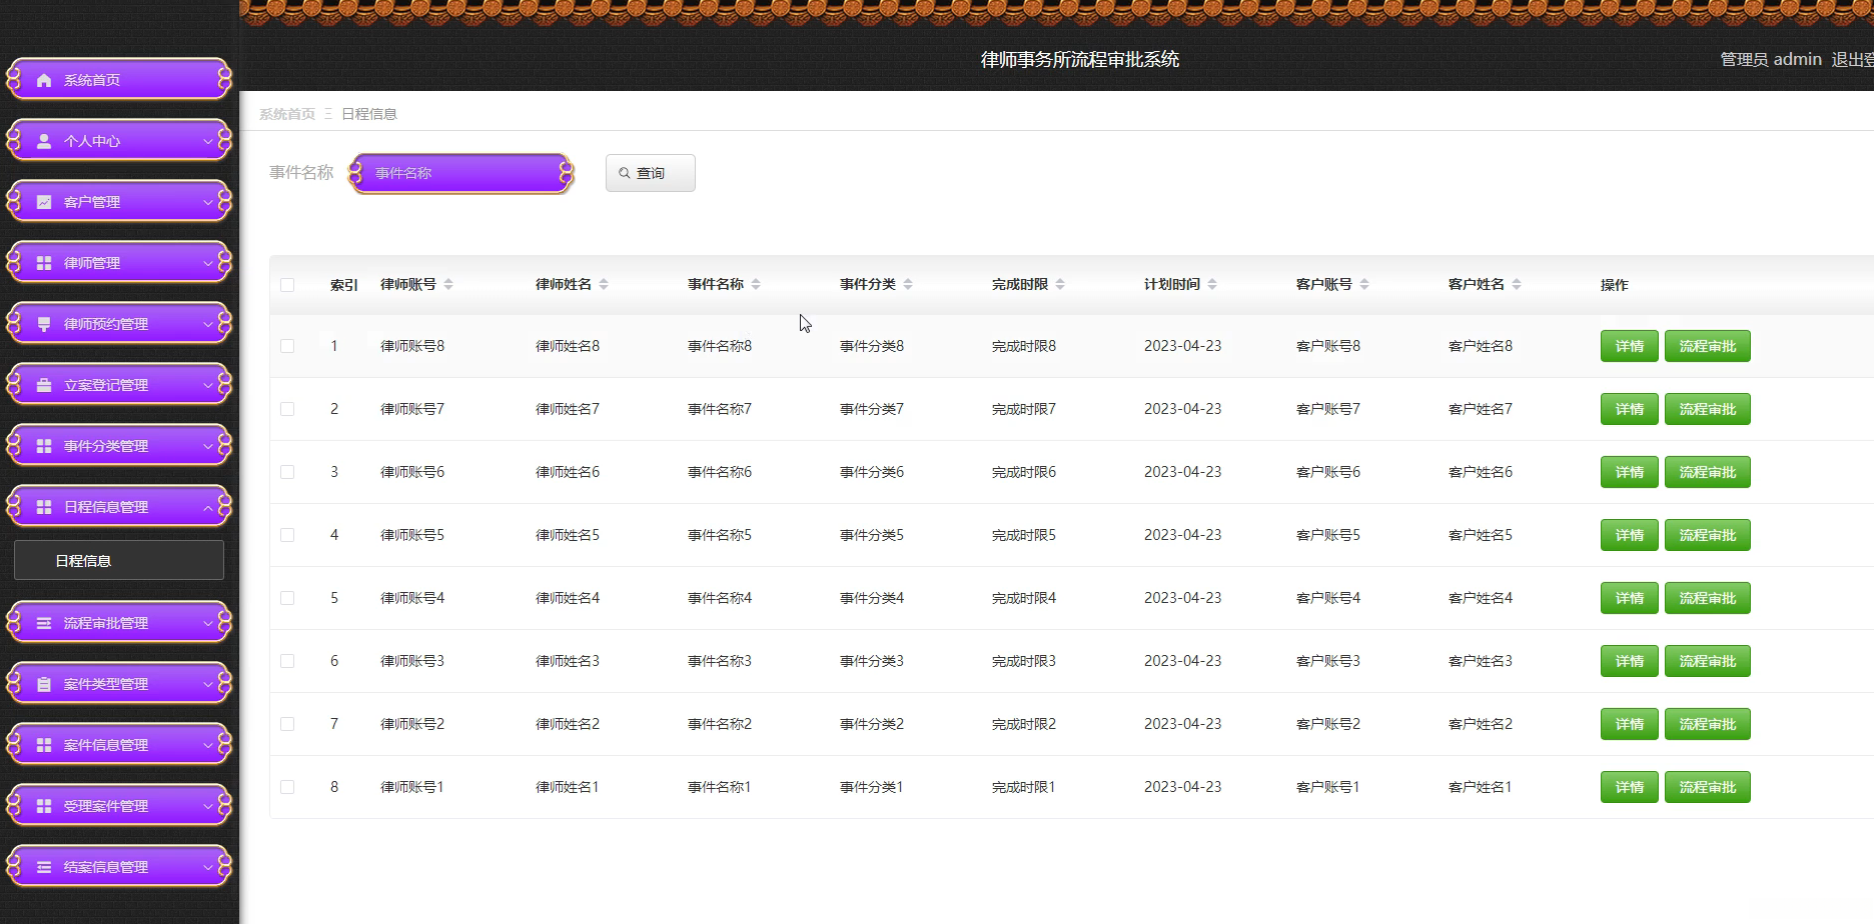Viewport: 1874px width, 924px height.
Task: Click the chart icon beside 客户管理
Action: 44,202
